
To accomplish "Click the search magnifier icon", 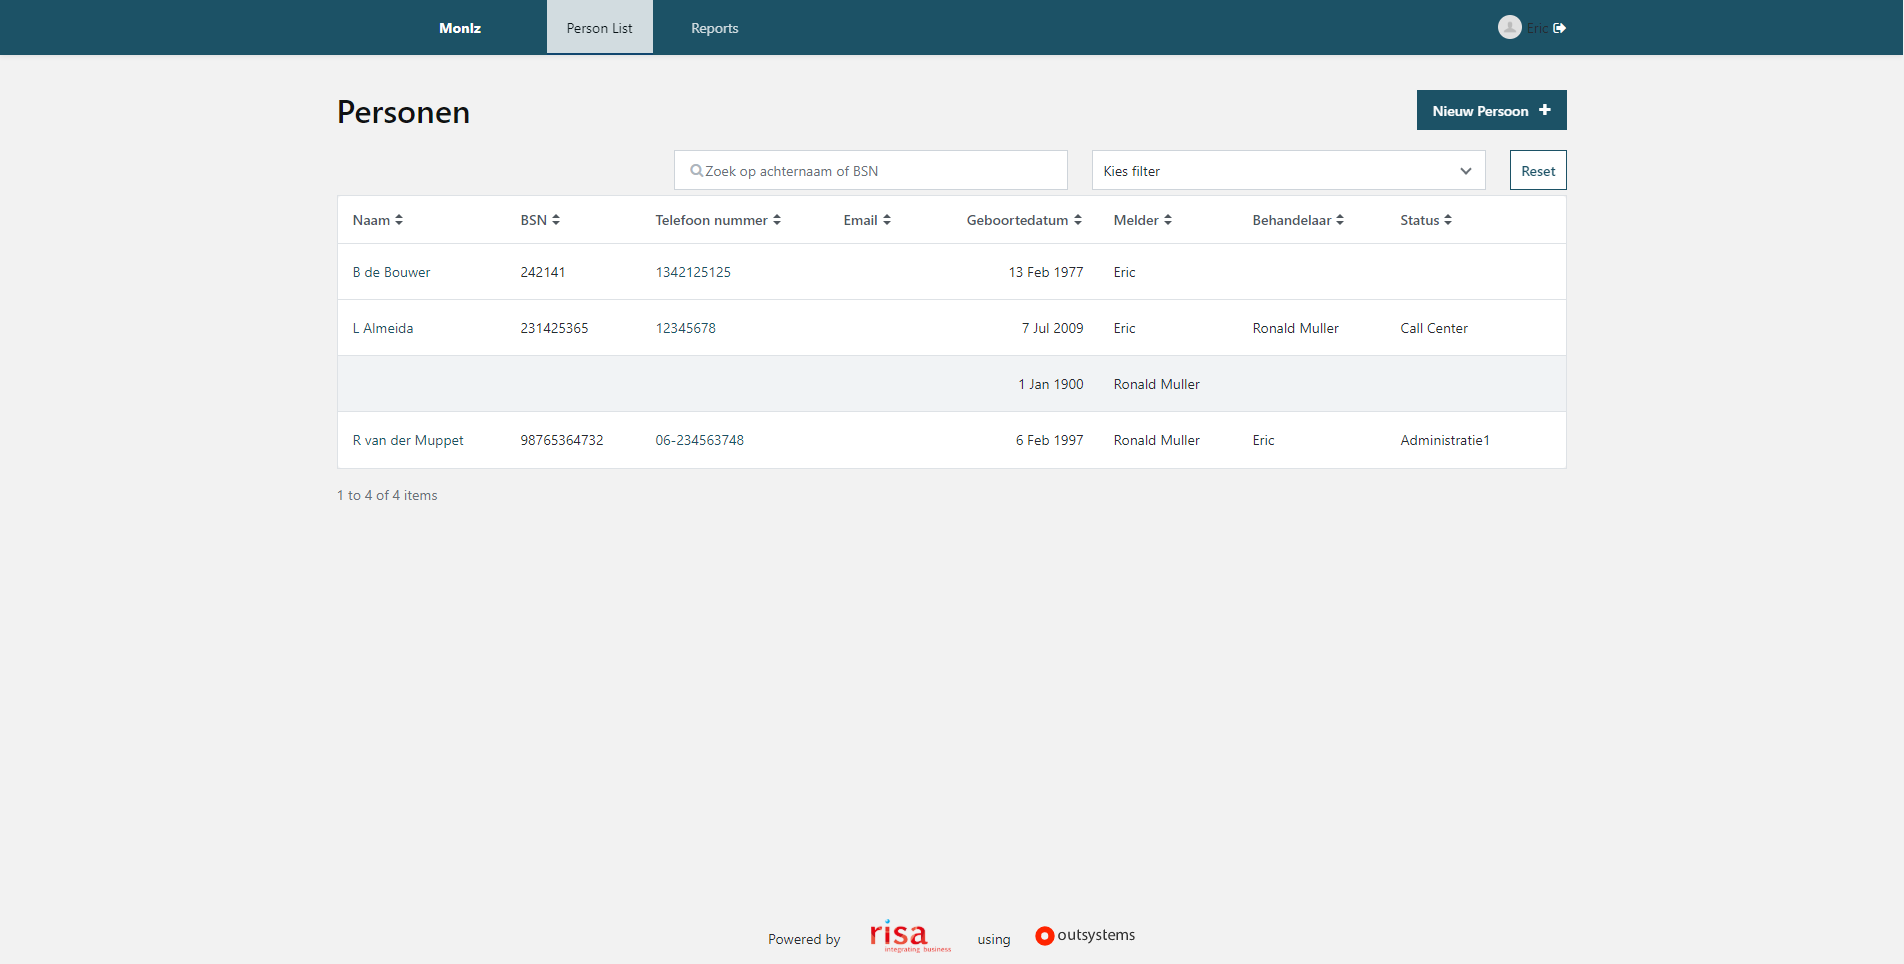I will point(696,171).
